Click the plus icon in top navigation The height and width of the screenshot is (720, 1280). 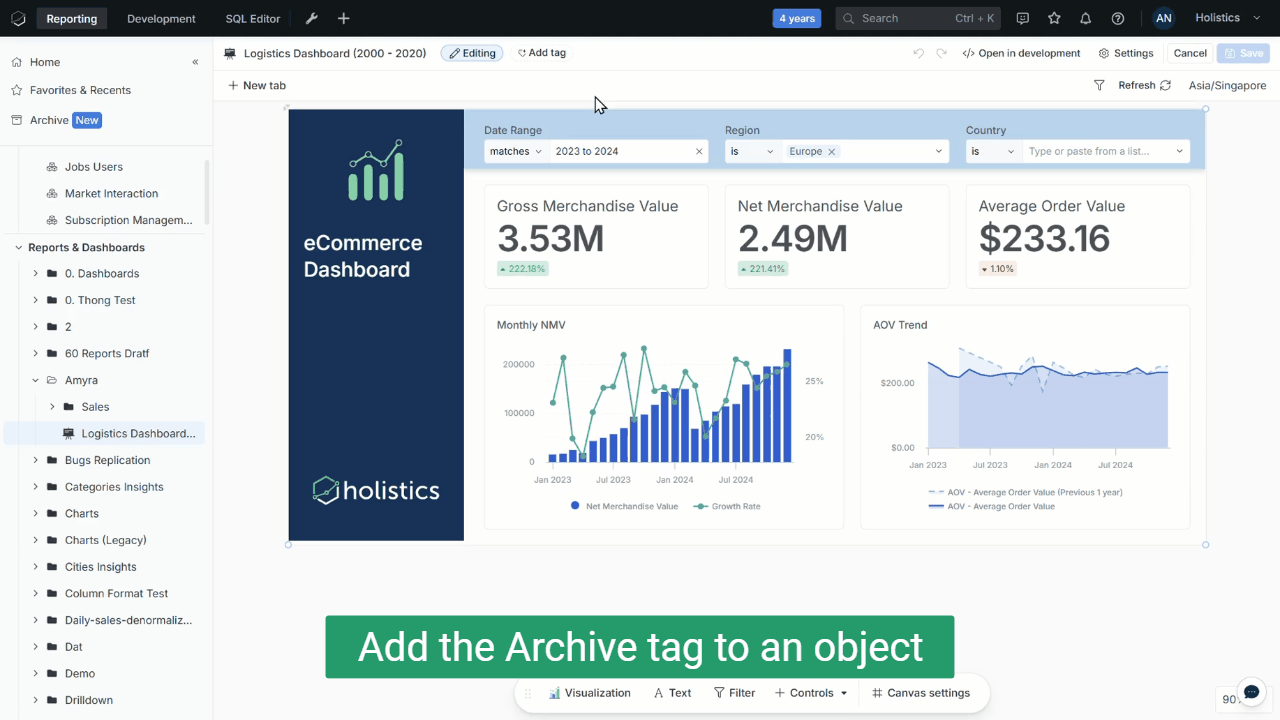pos(343,19)
